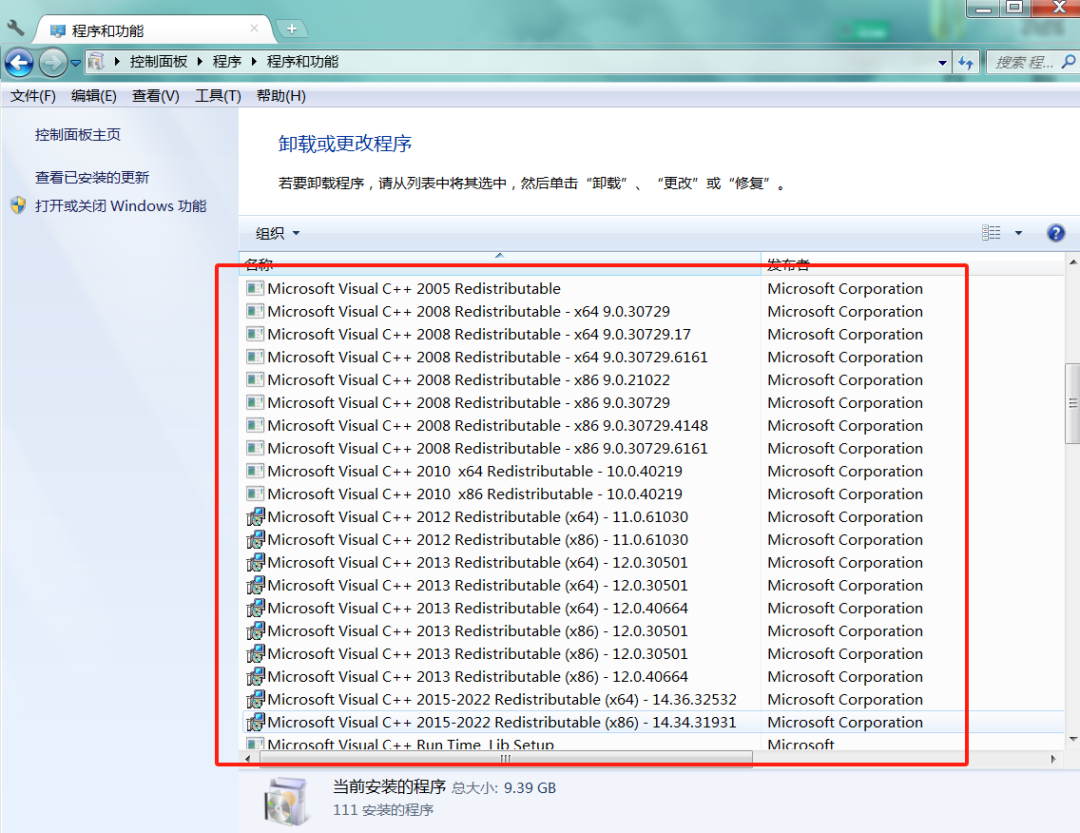Viewport: 1080px width, 833px height.
Task: Open 查看已安装的更新 link
Action: [92, 178]
